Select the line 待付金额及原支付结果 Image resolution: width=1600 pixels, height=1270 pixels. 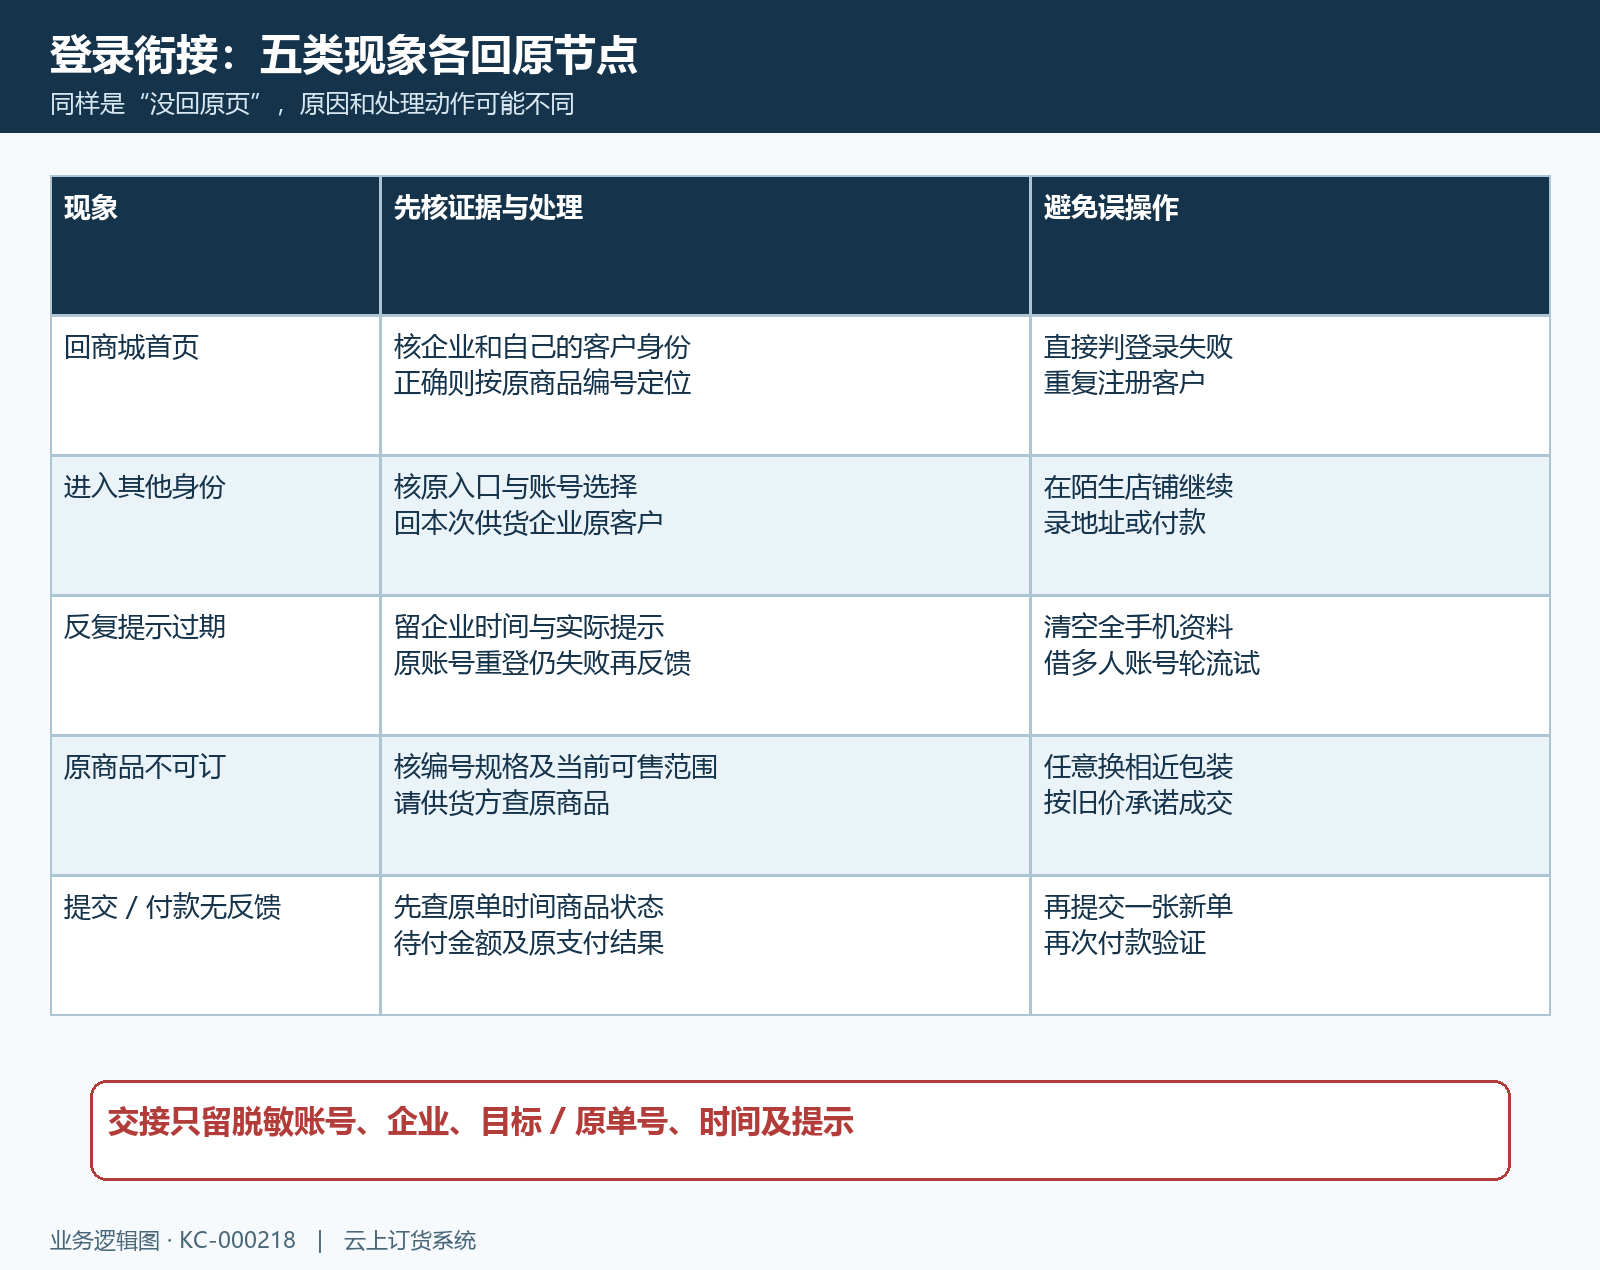tap(528, 943)
